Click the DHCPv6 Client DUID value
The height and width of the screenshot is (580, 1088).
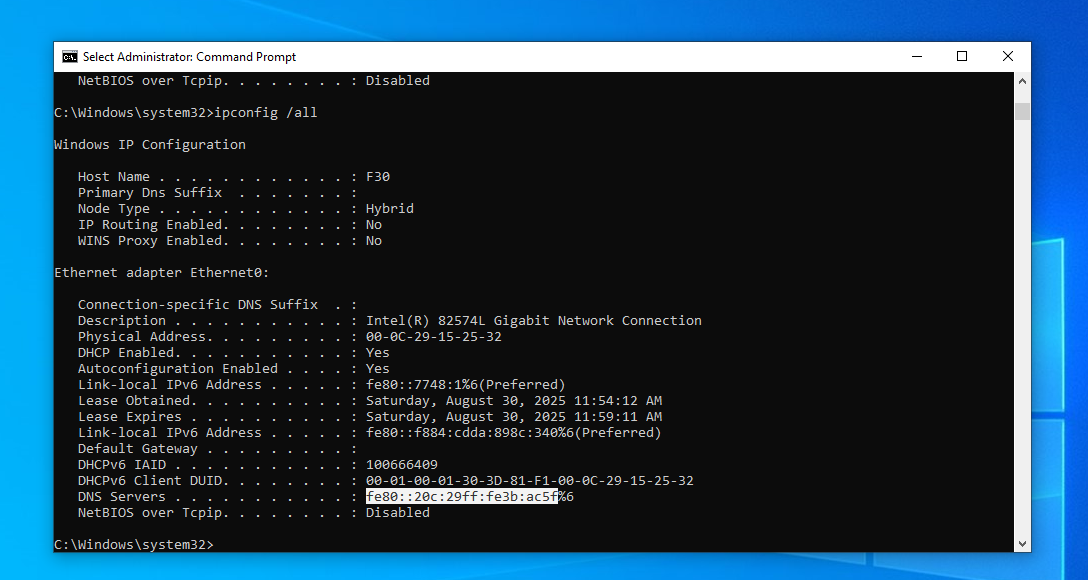[530, 481]
